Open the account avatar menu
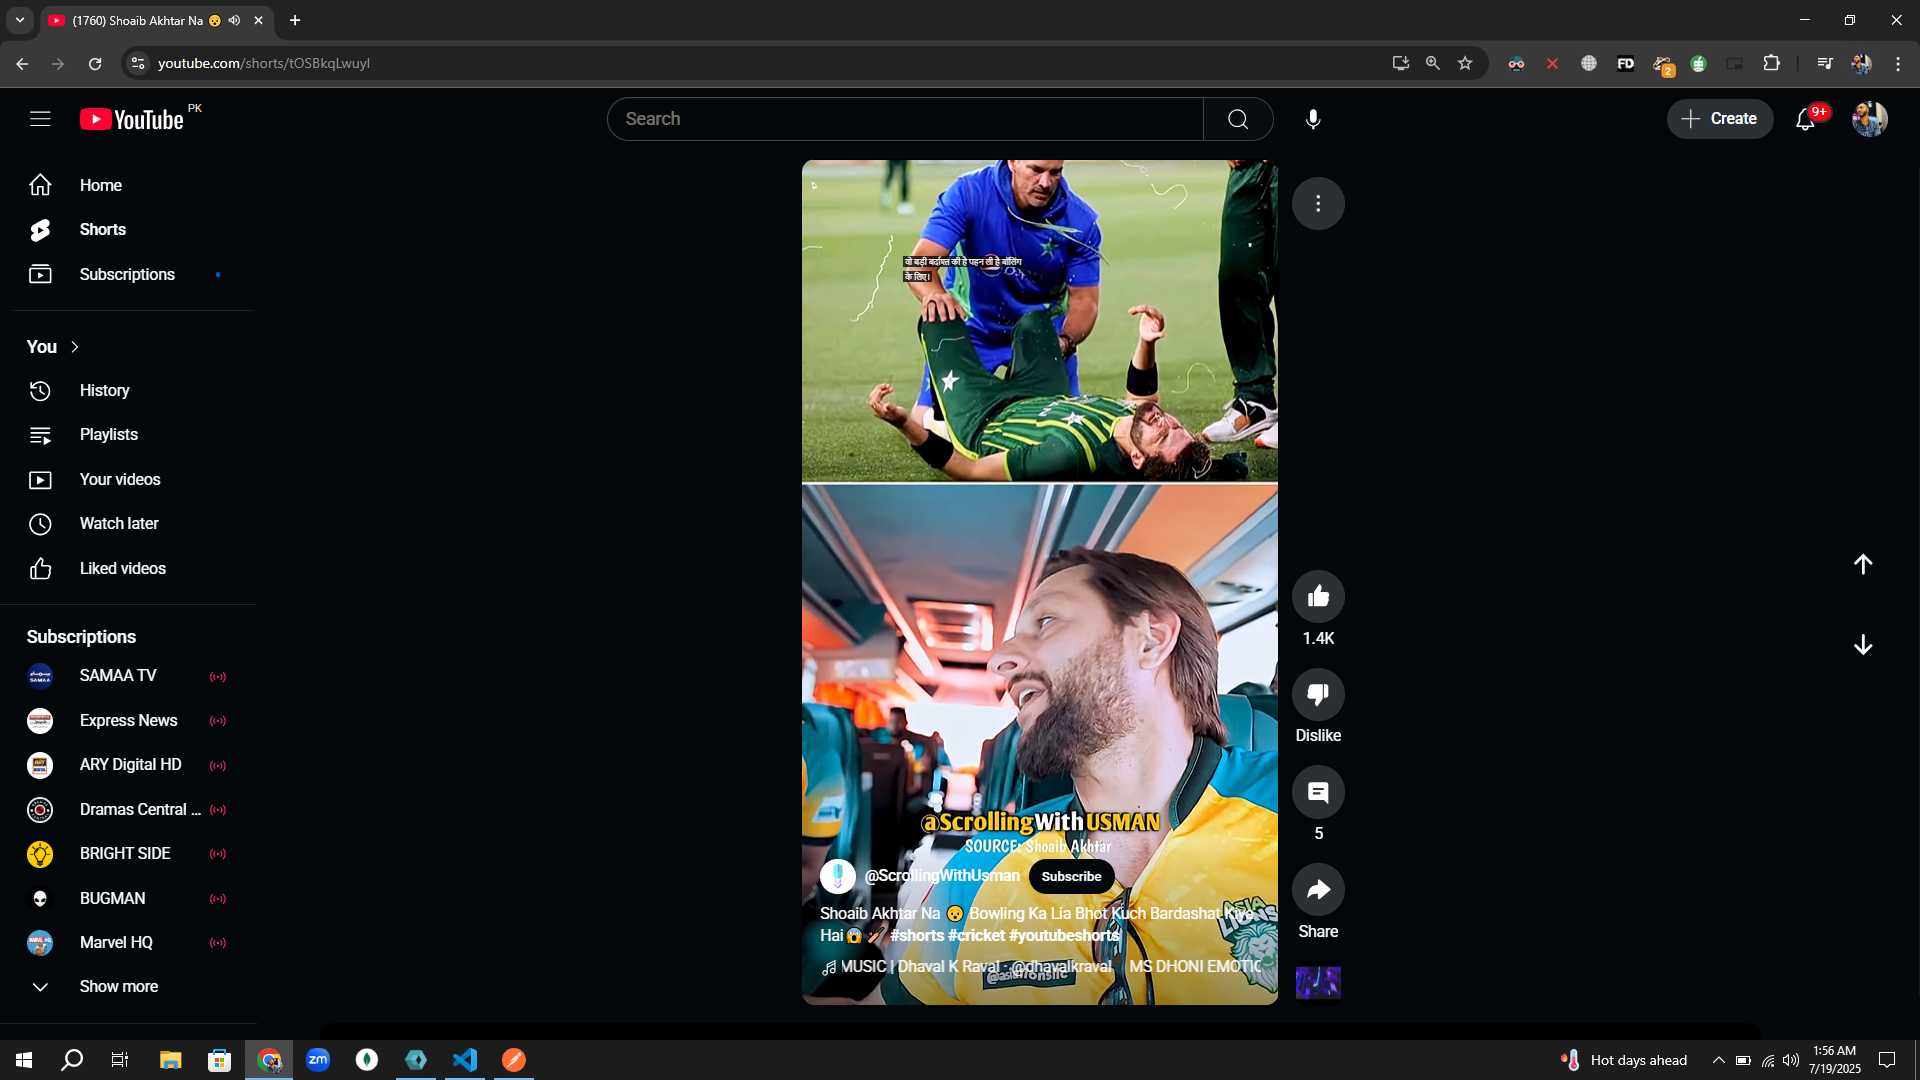The height and width of the screenshot is (1080, 1920). click(x=1869, y=119)
